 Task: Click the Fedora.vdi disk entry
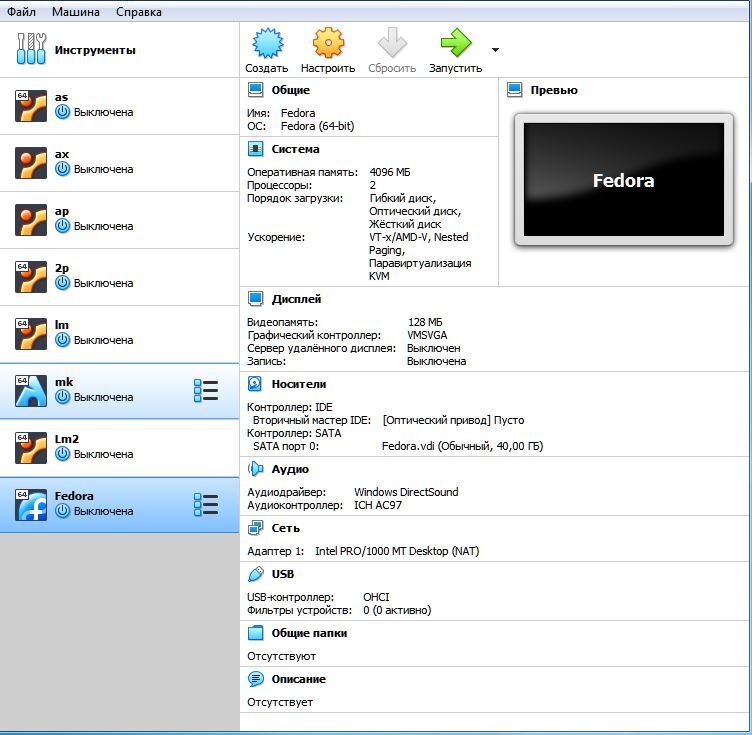tap(462, 446)
